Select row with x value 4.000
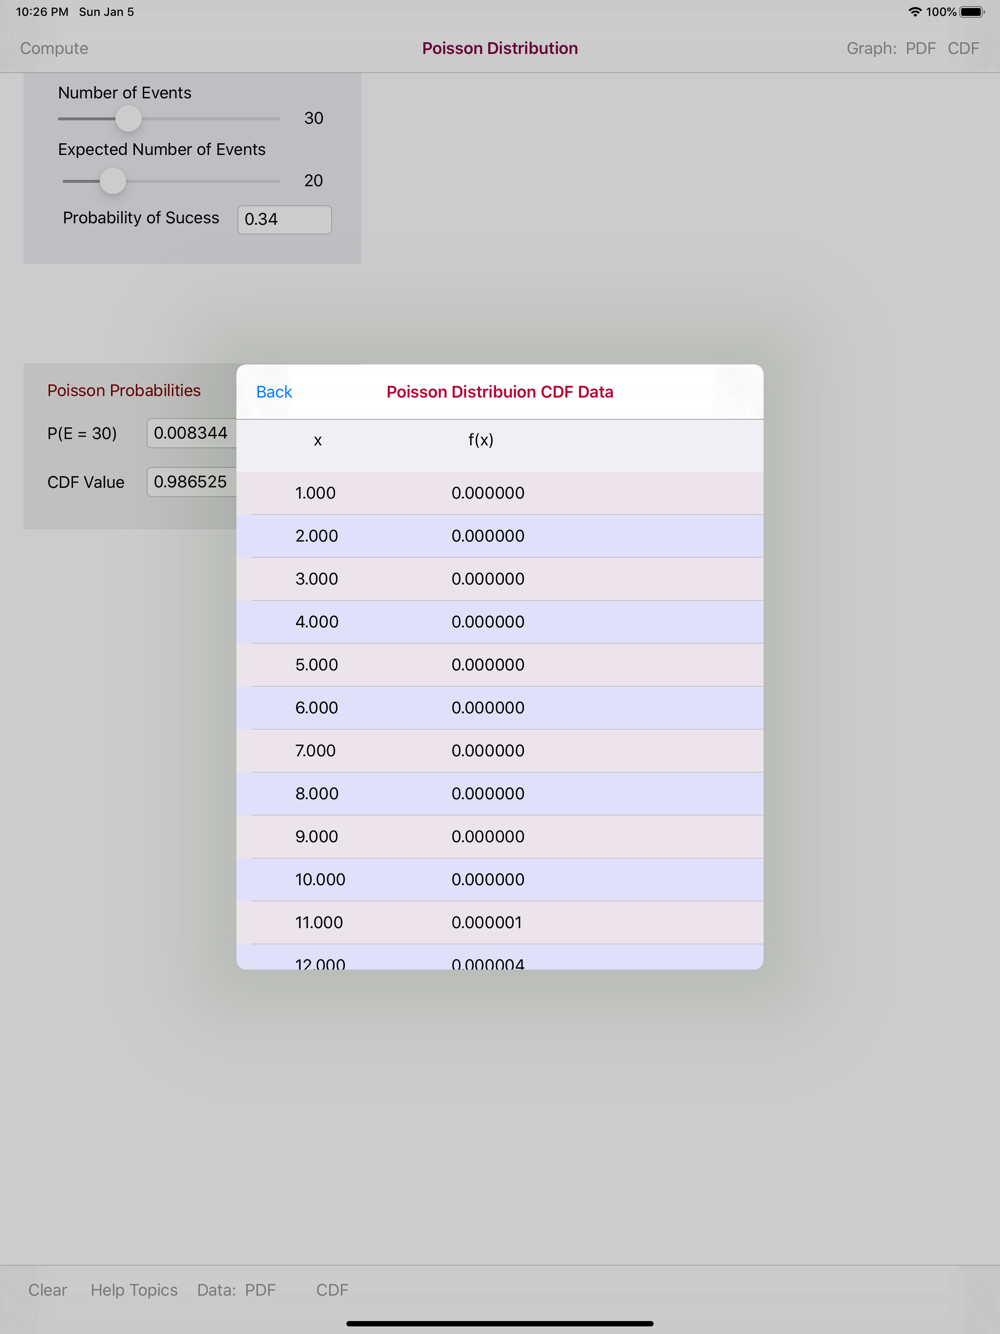Image resolution: width=1000 pixels, height=1334 pixels. click(x=500, y=622)
